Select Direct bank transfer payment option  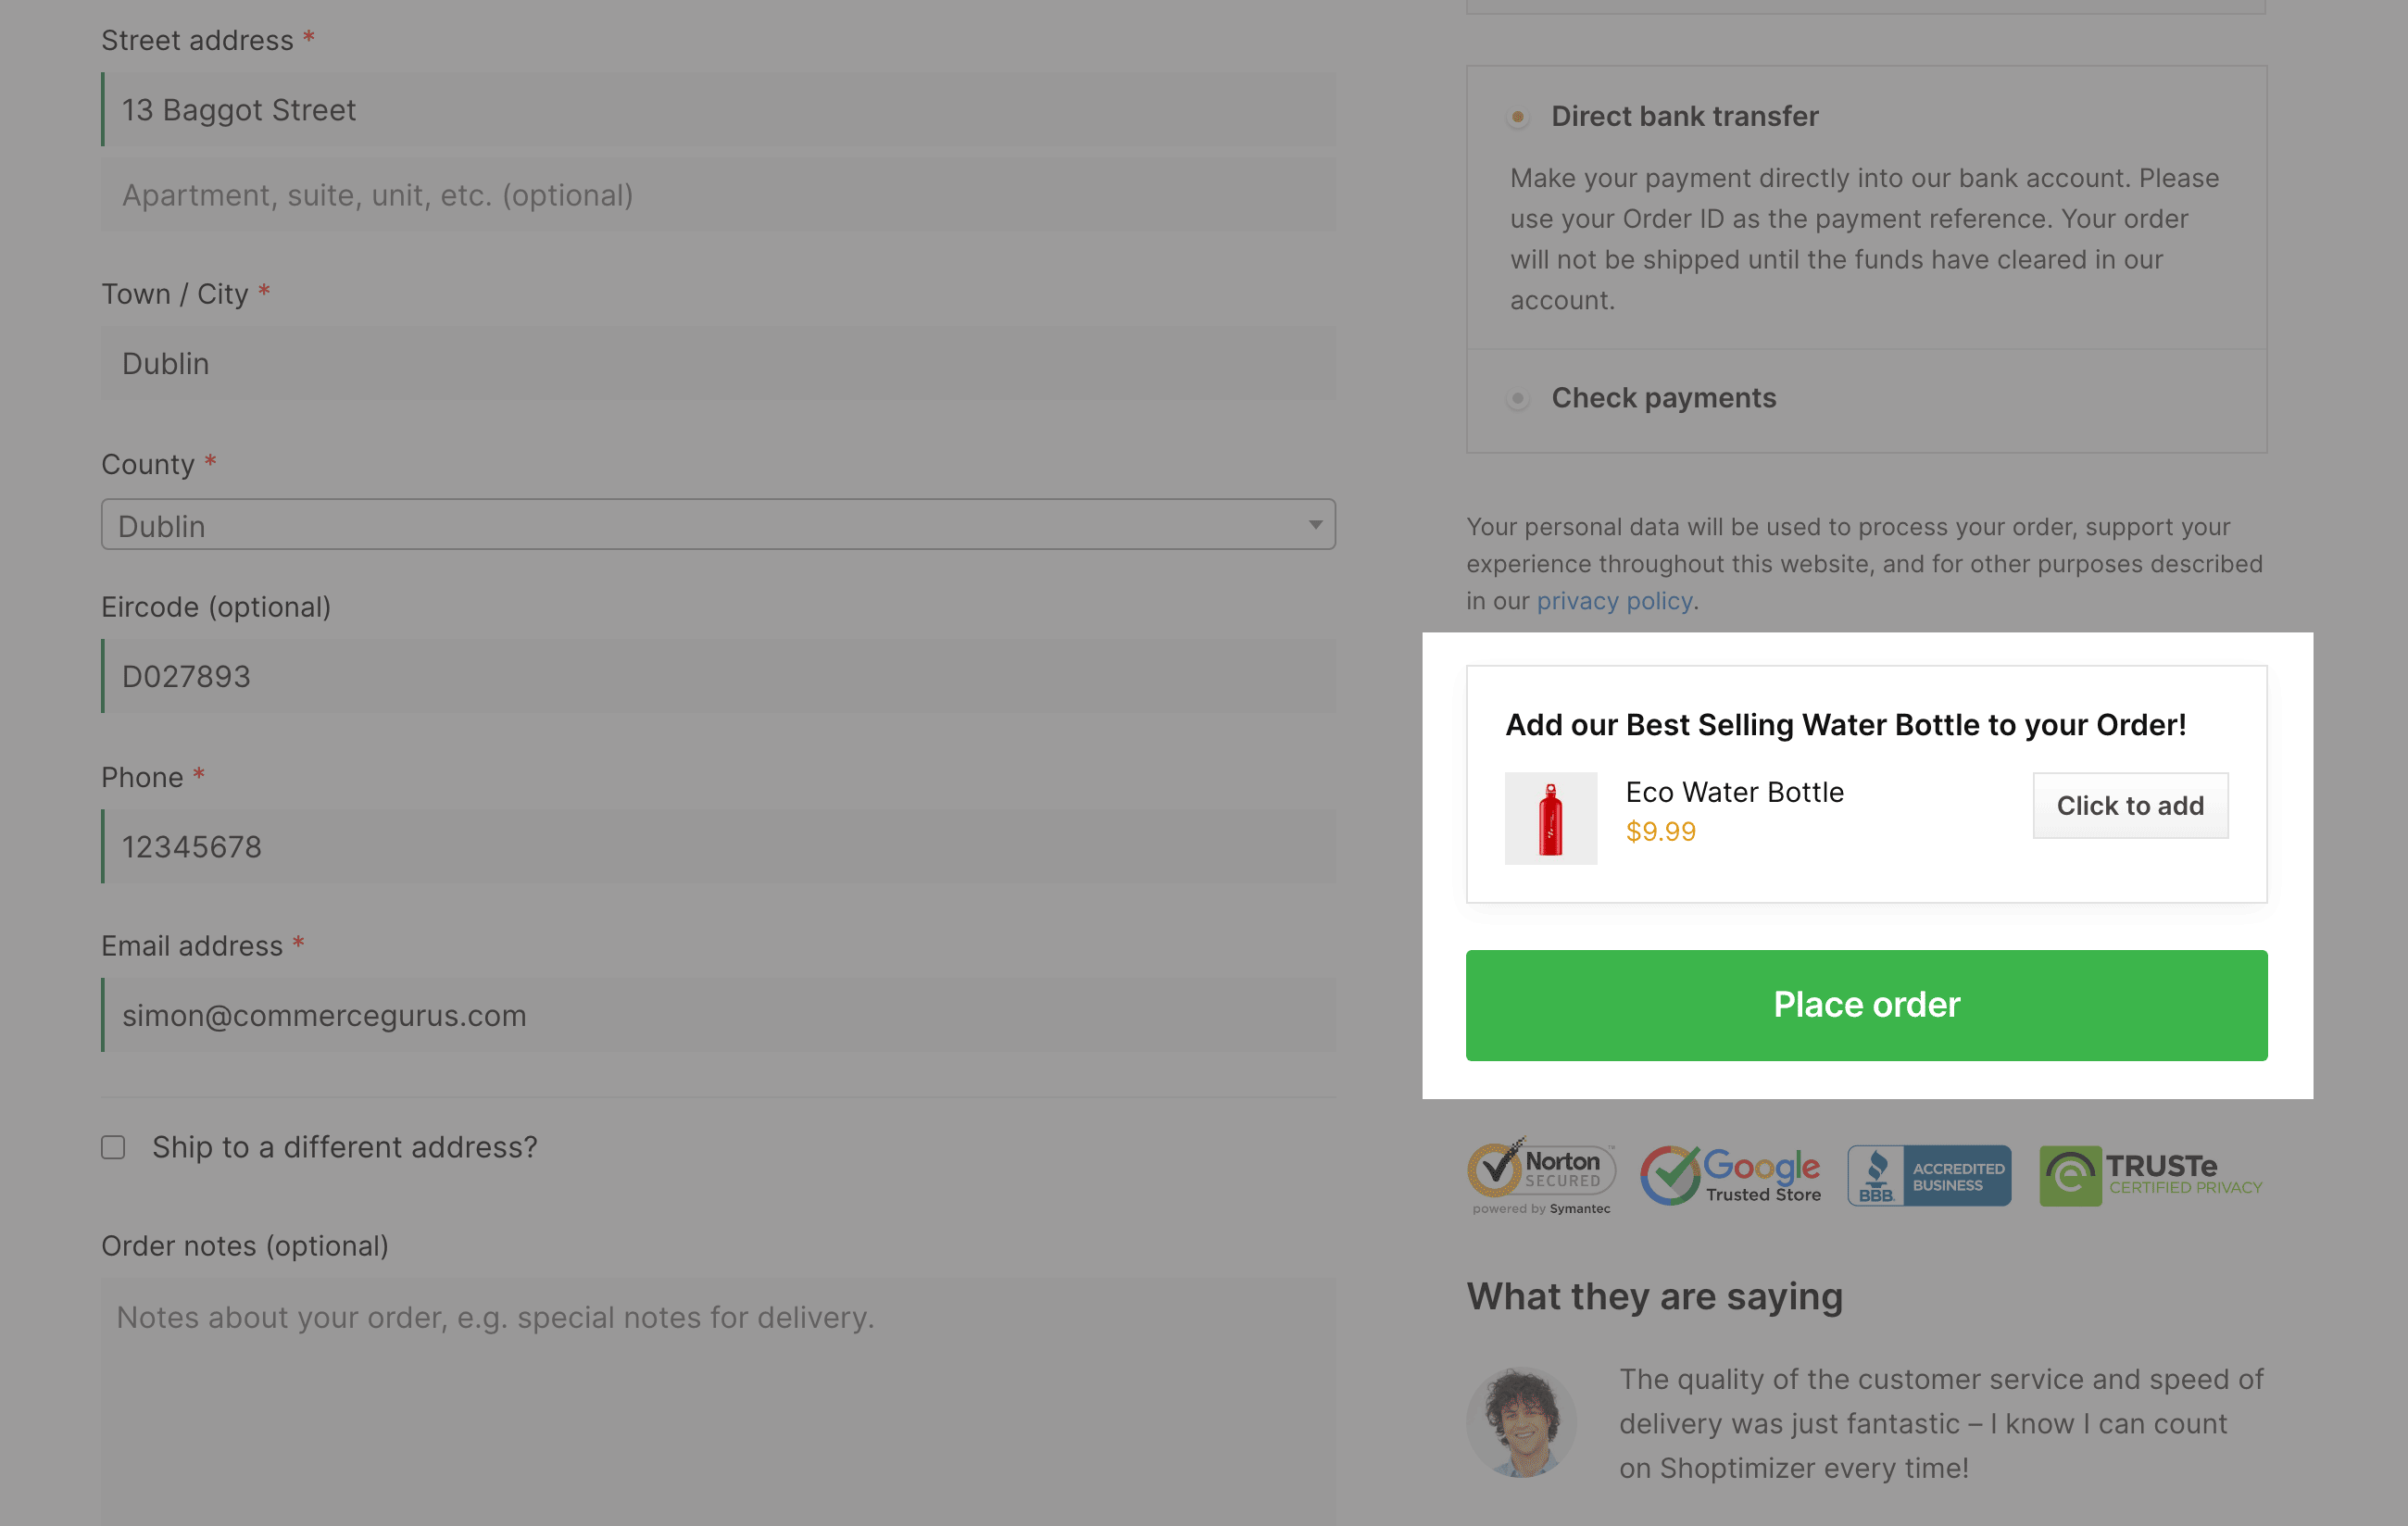(x=1518, y=117)
